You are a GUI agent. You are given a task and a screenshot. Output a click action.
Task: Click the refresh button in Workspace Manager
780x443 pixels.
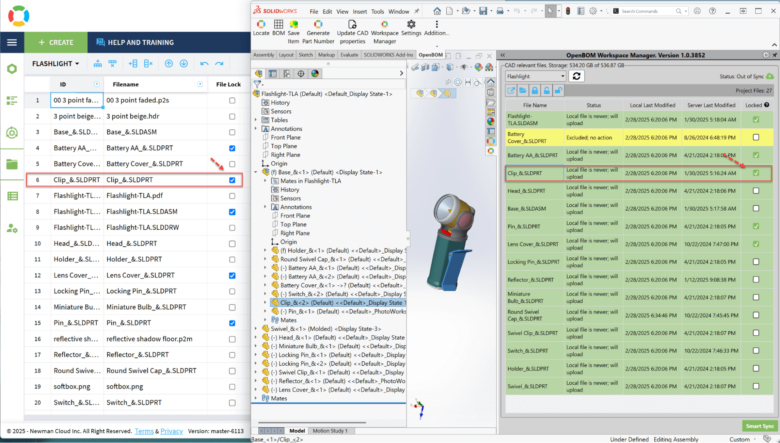click(577, 76)
